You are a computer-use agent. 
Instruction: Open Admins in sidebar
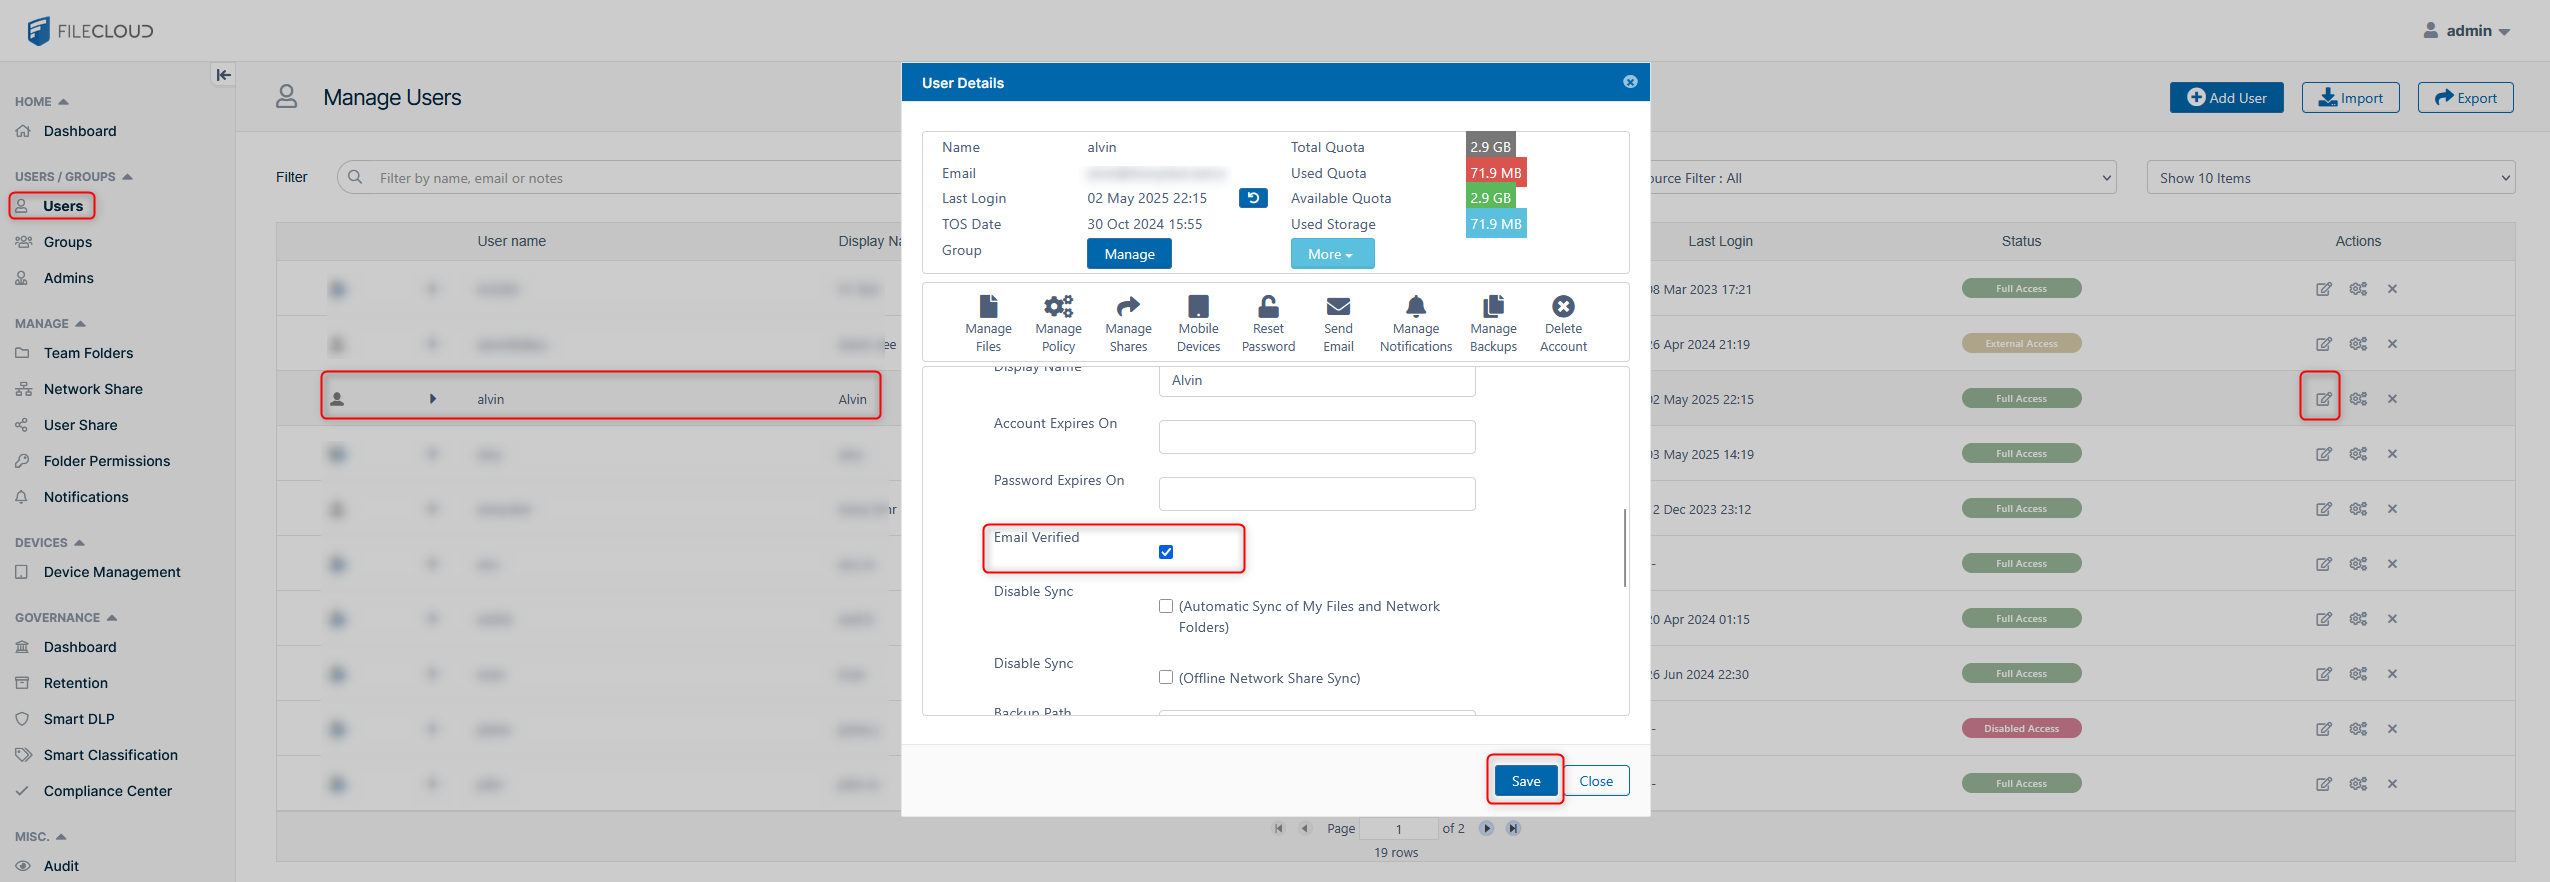(x=68, y=278)
